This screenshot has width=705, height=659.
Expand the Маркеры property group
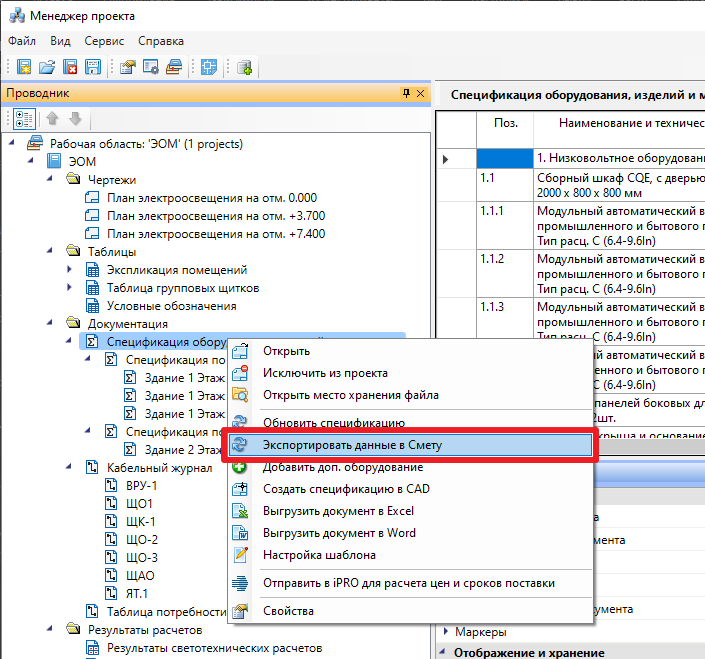pyautogui.click(x=446, y=632)
